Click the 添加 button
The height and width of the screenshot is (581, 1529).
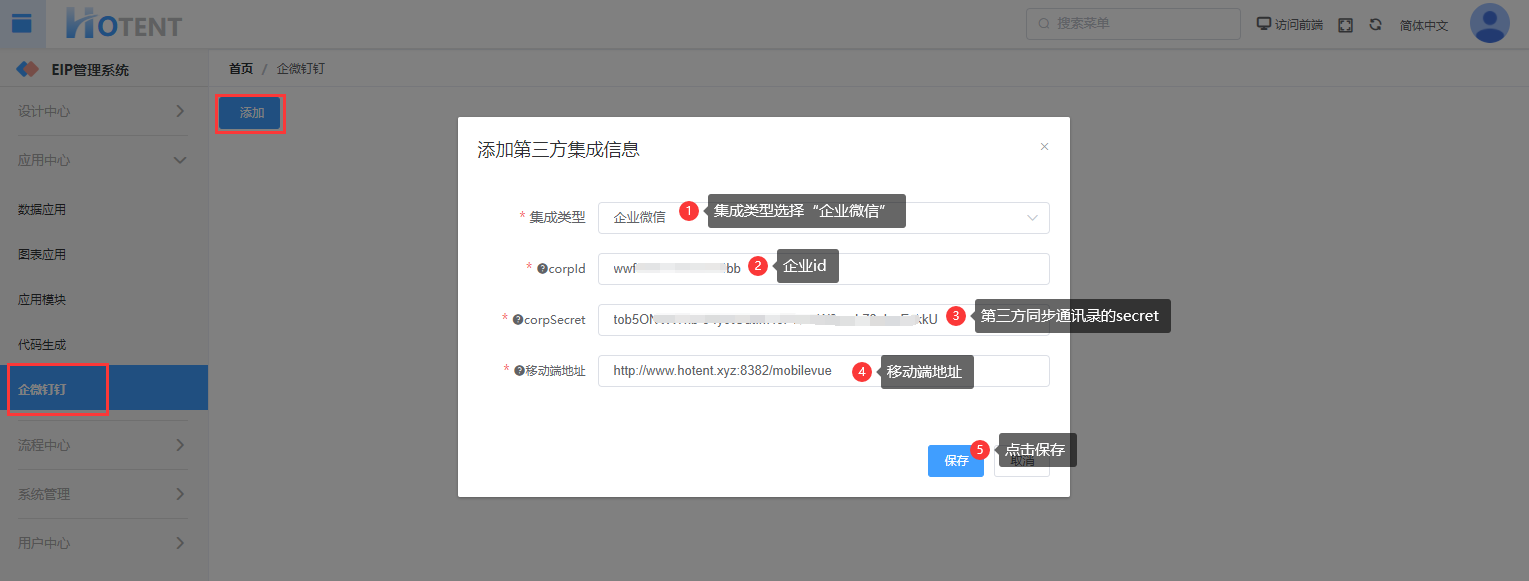click(x=251, y=113)
